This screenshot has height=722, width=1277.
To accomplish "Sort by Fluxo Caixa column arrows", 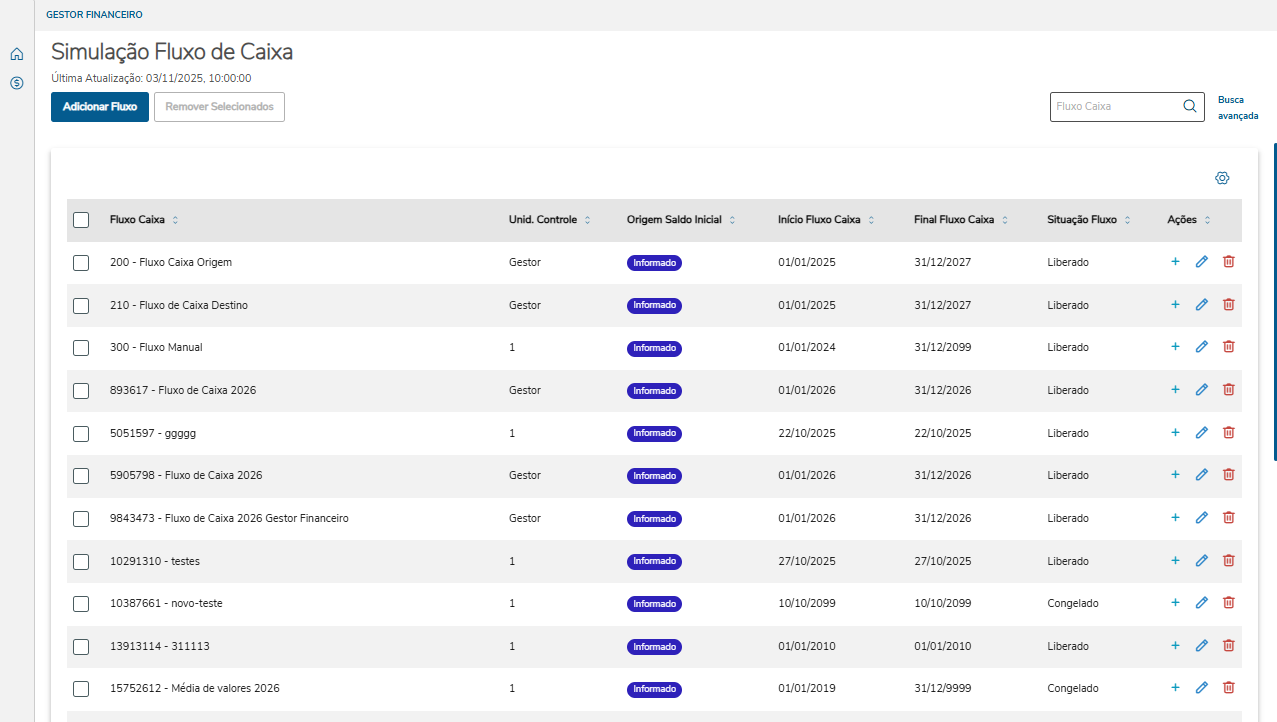I will pos(176,220).
